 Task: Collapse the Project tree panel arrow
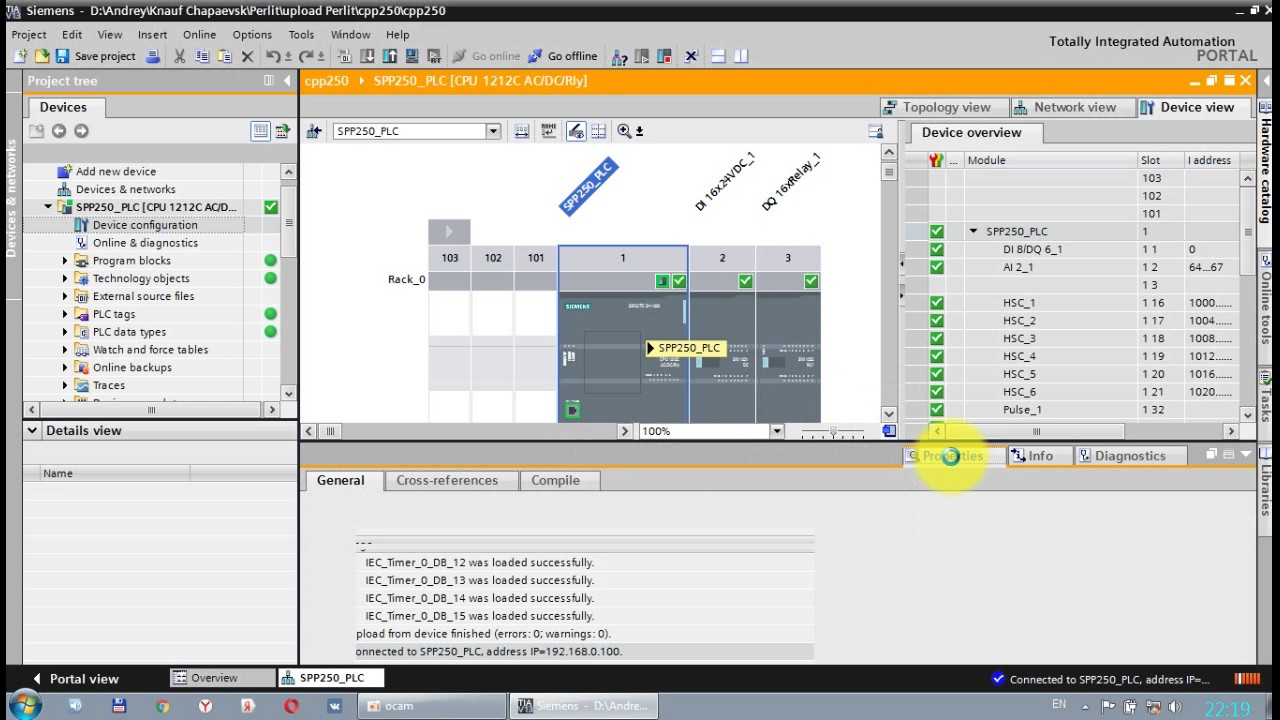pos(288,81)
